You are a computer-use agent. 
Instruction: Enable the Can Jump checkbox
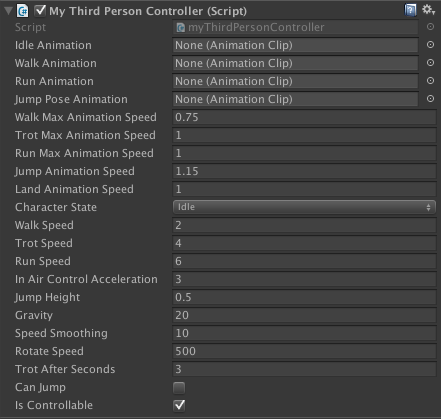tap(179, 388)
